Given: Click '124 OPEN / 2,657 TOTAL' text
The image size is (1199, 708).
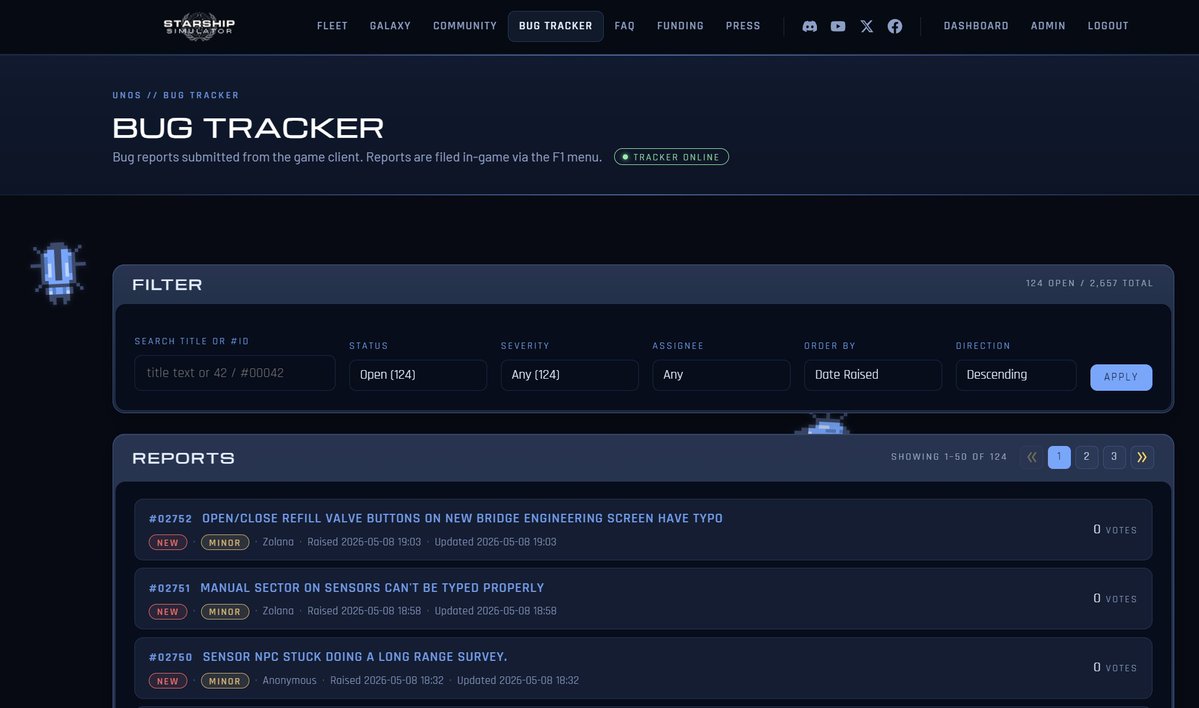Looking at the screenshot, I should click(1089, 284).
